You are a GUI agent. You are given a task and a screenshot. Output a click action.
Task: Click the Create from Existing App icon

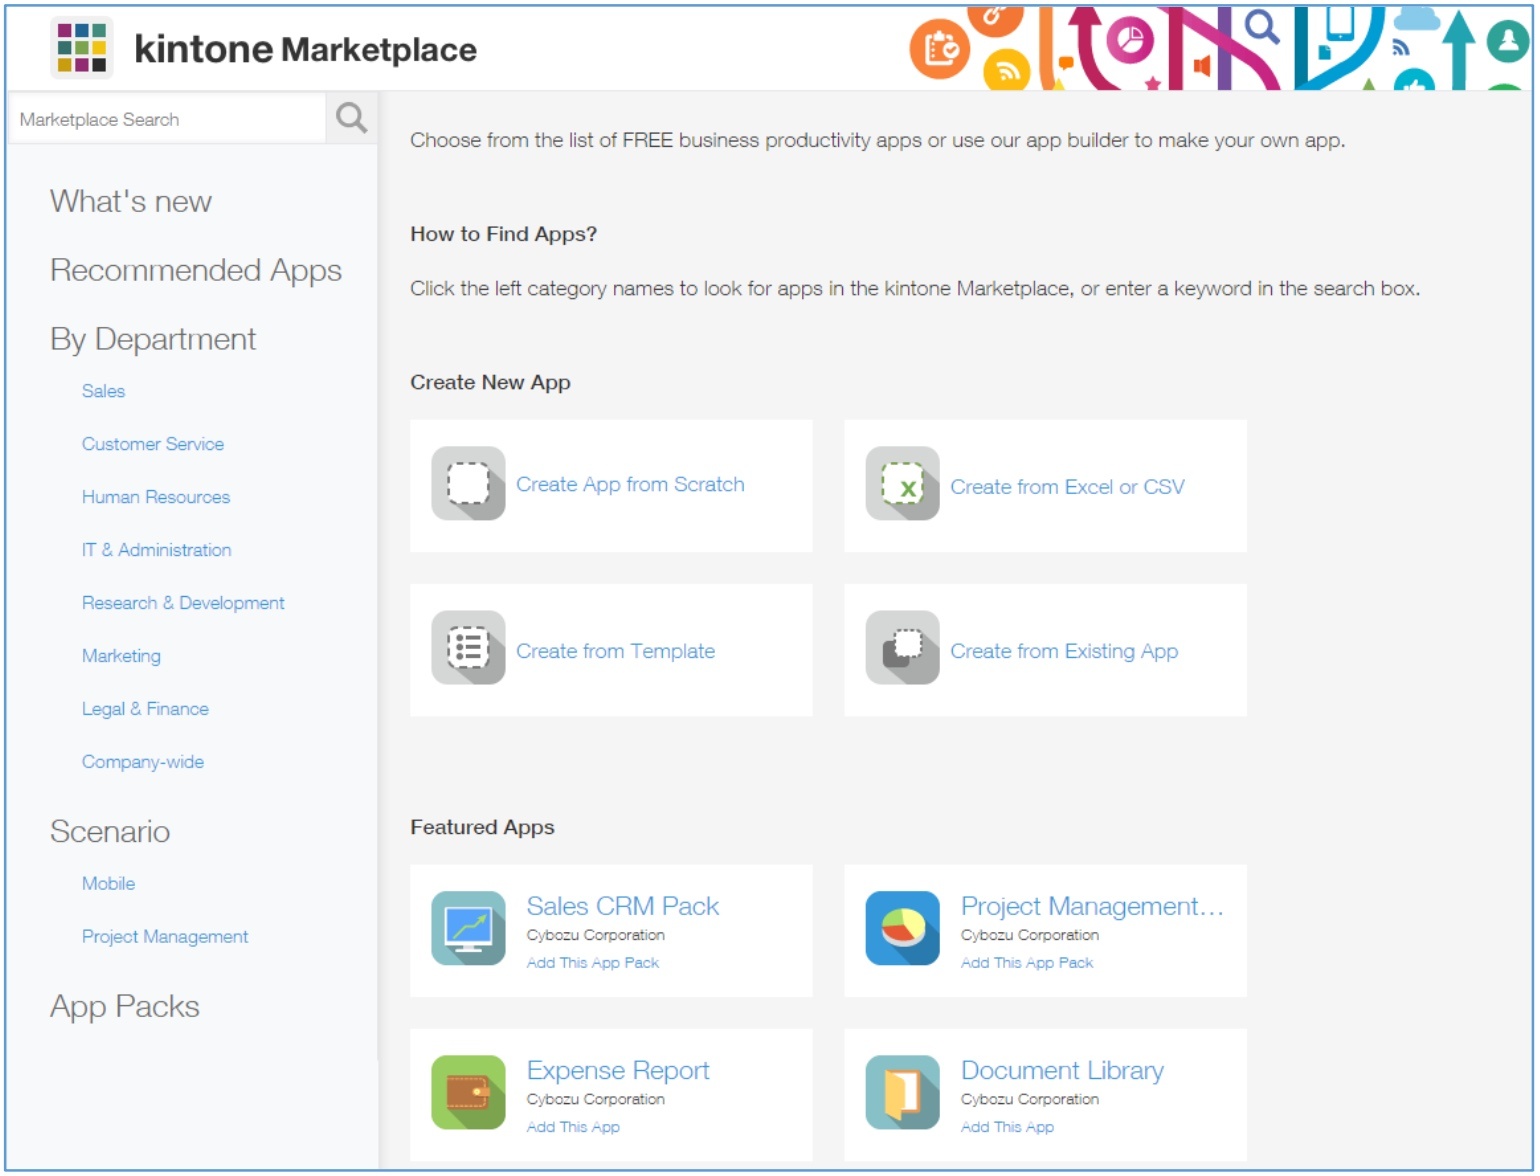902,648
